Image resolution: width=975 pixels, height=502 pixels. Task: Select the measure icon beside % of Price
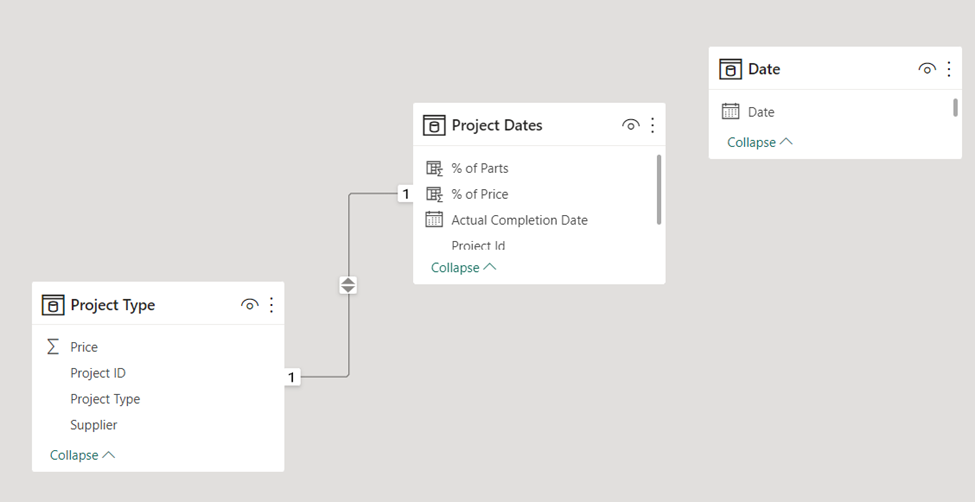434,194
